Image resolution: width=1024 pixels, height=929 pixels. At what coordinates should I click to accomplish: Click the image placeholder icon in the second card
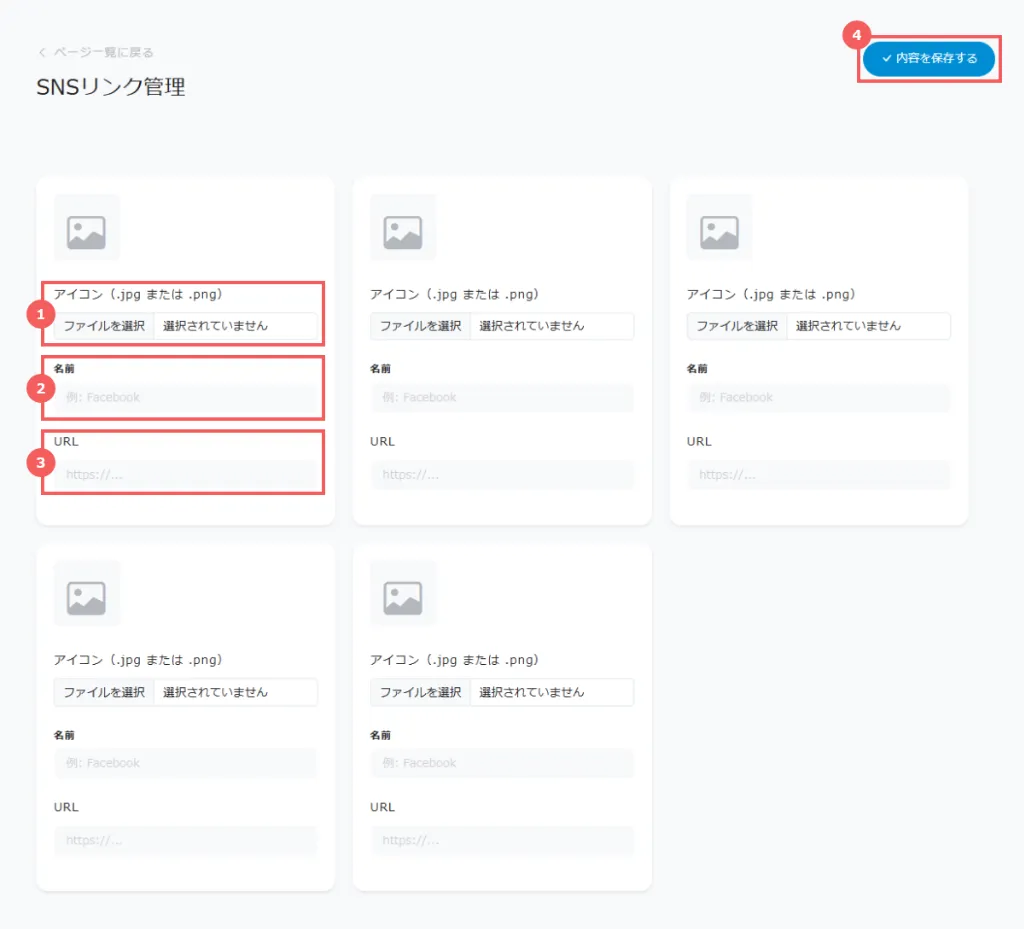[x=403, y=228]
